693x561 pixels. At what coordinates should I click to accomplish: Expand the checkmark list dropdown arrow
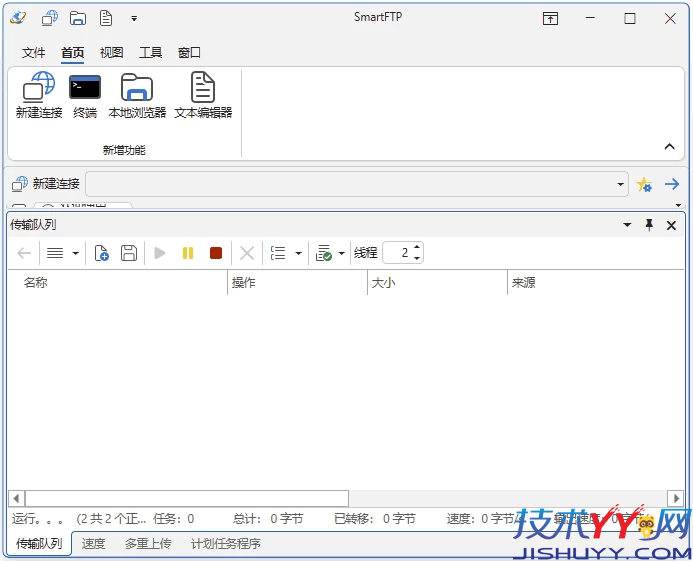pyautogui.click(x=341, y=253)
